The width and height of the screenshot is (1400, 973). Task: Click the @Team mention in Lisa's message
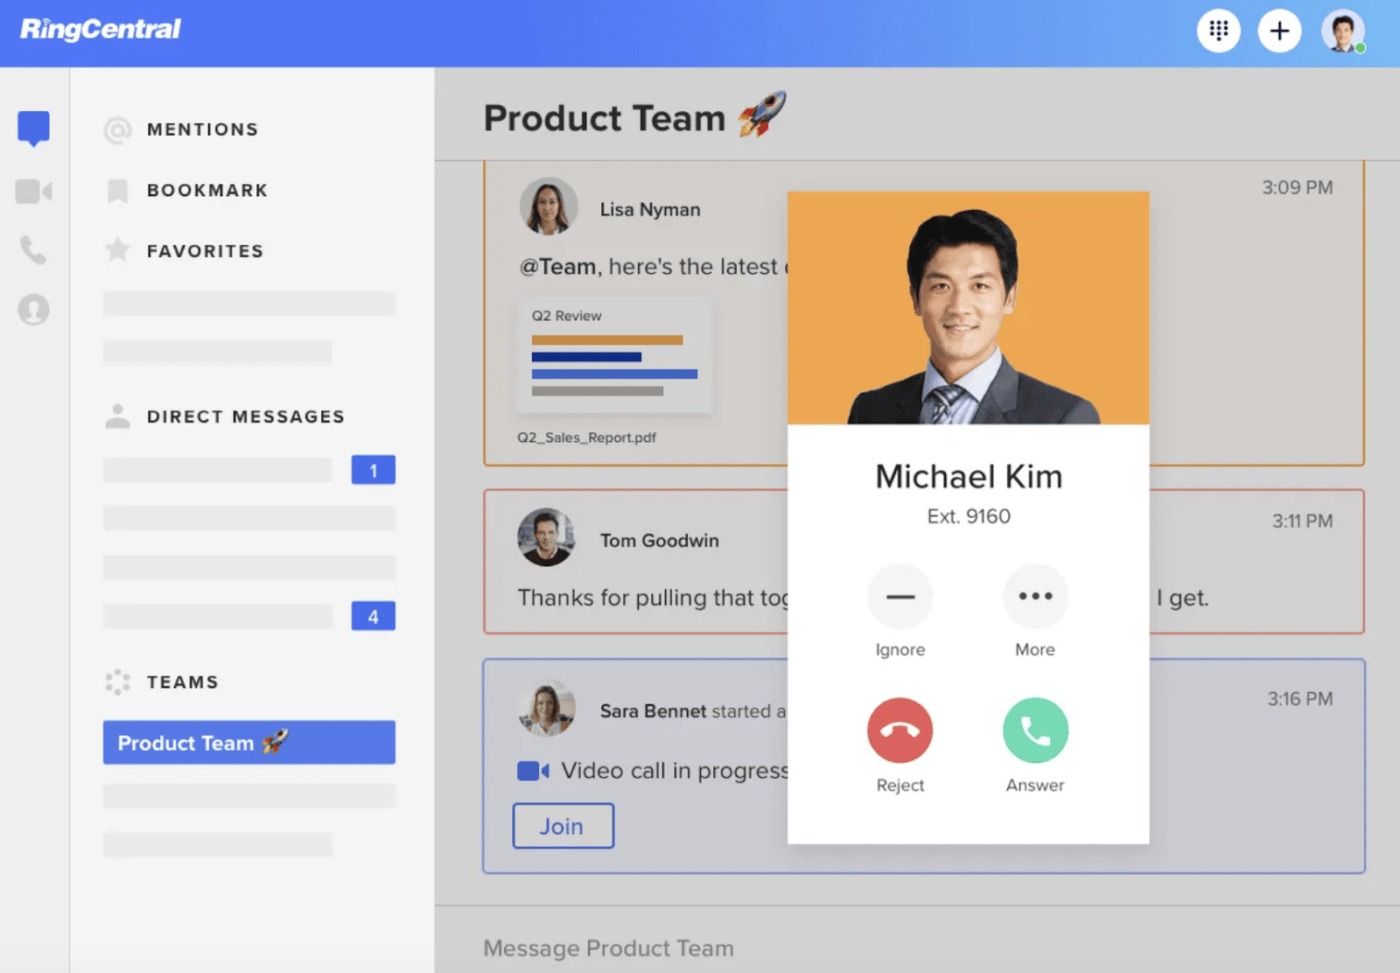[x=557, y=267]
